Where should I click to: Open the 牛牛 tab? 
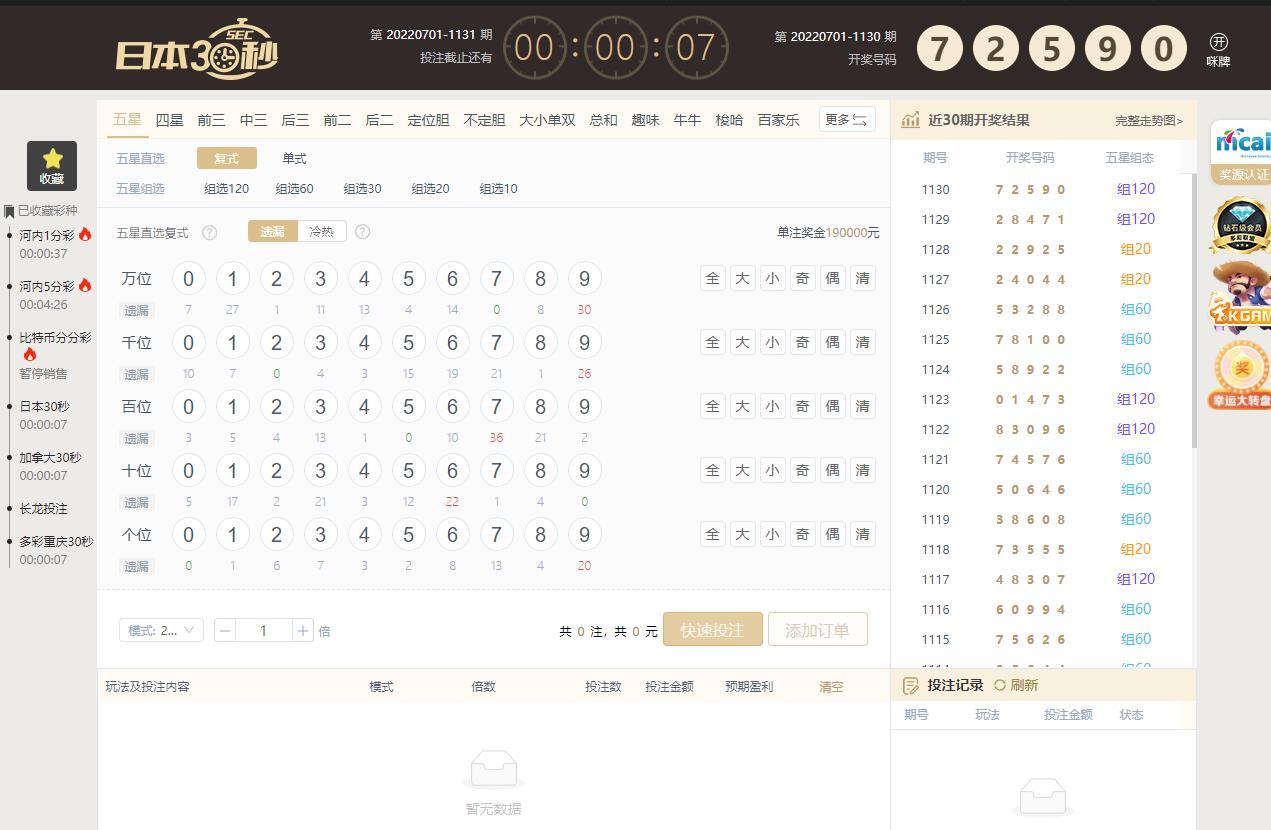pyautogui.click(x=687, y=120)
